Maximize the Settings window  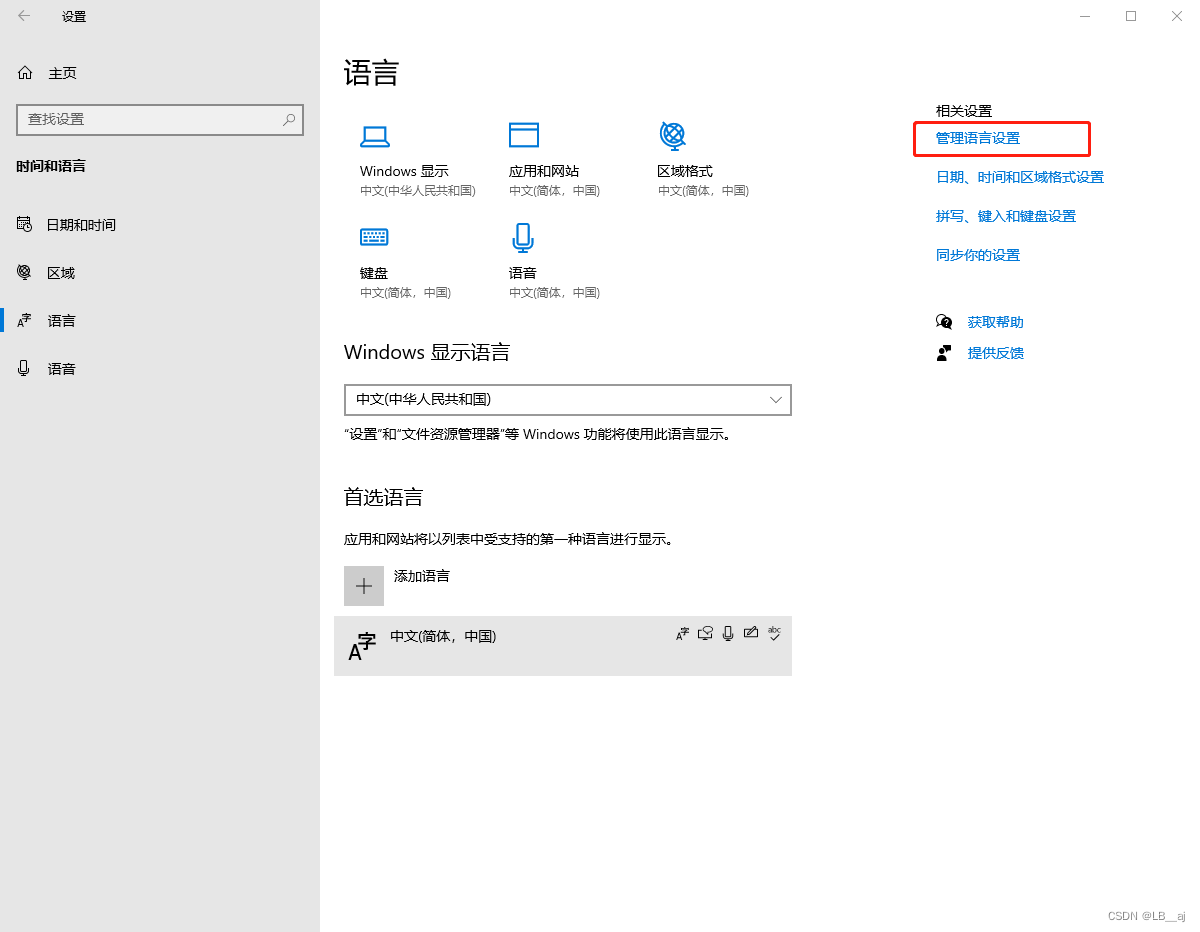coord(1131,16)
